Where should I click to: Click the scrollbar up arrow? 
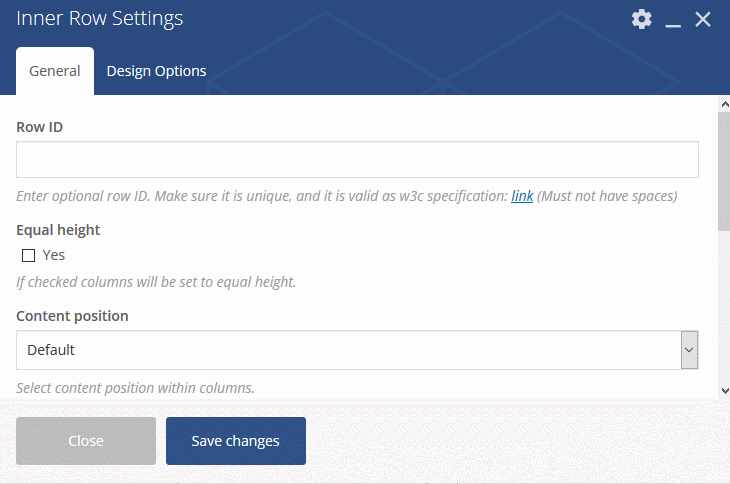(x=724, y=104)
